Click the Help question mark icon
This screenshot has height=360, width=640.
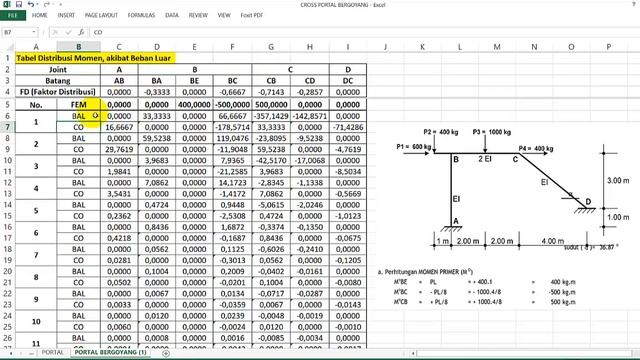(634, 4)
